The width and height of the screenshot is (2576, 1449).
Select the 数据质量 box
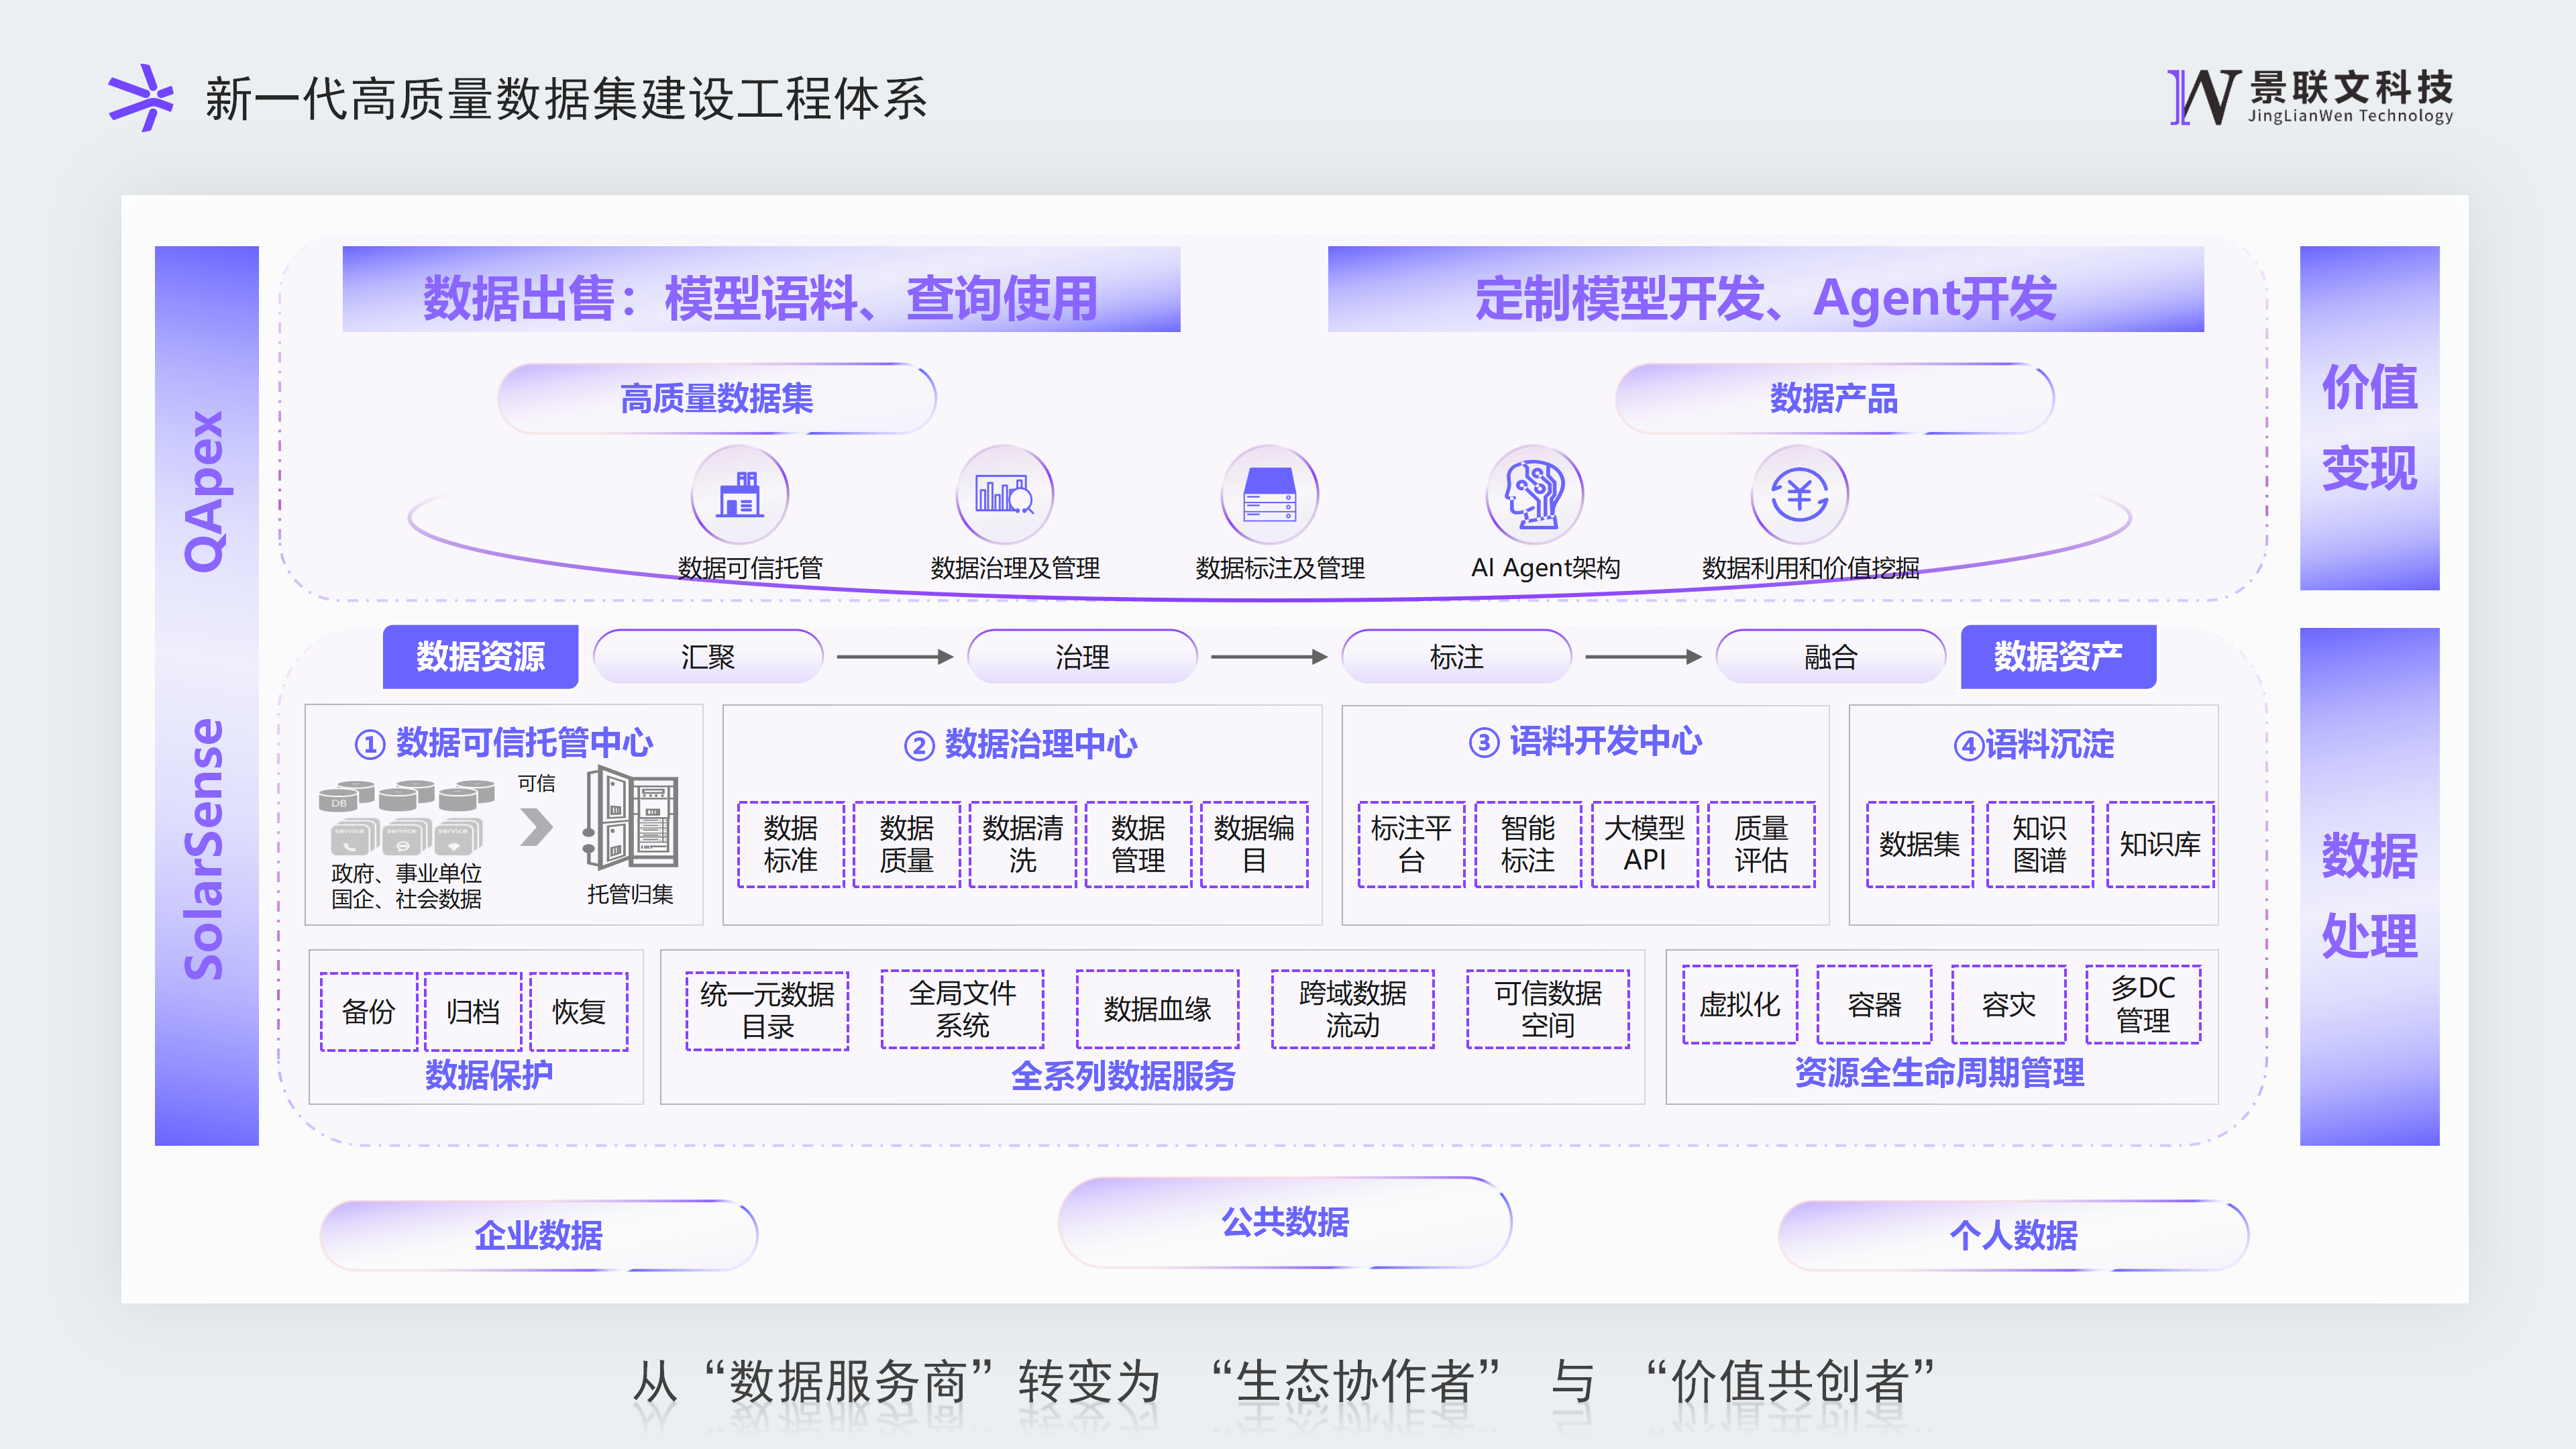click(907, 844)
